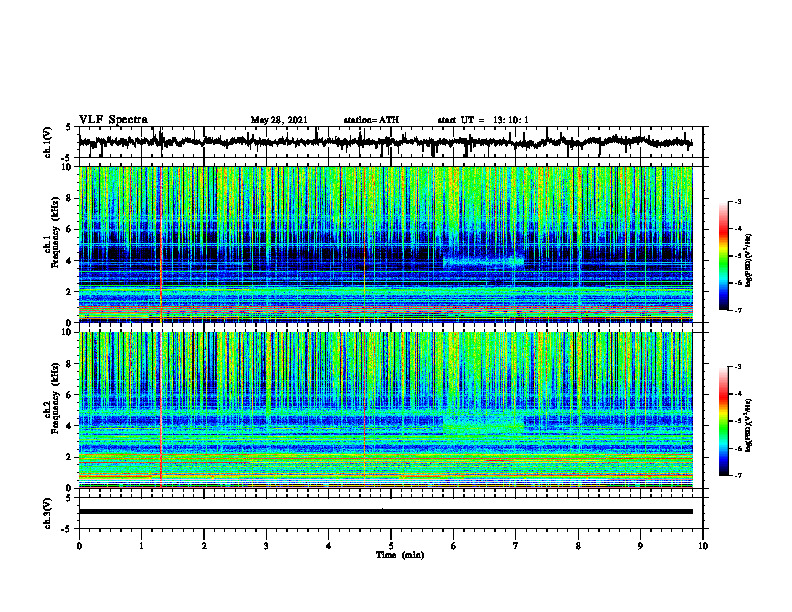Screen dimensions: 792x612
Task: Click the 'station= ATH' header label
Action: click(x=371, y=120)
